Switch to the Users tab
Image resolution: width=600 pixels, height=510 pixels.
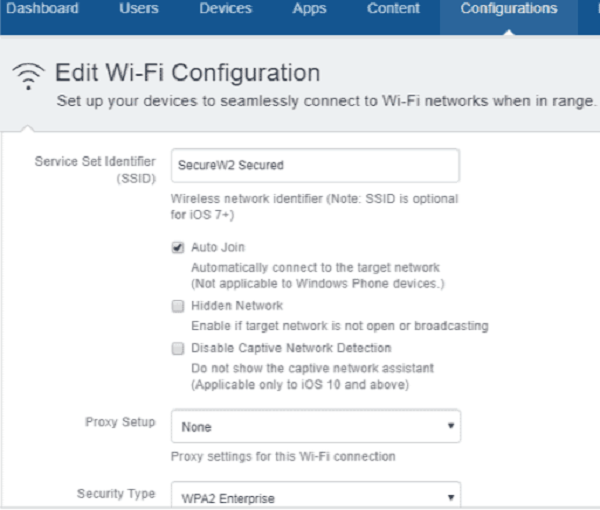[x=138, y=9]
